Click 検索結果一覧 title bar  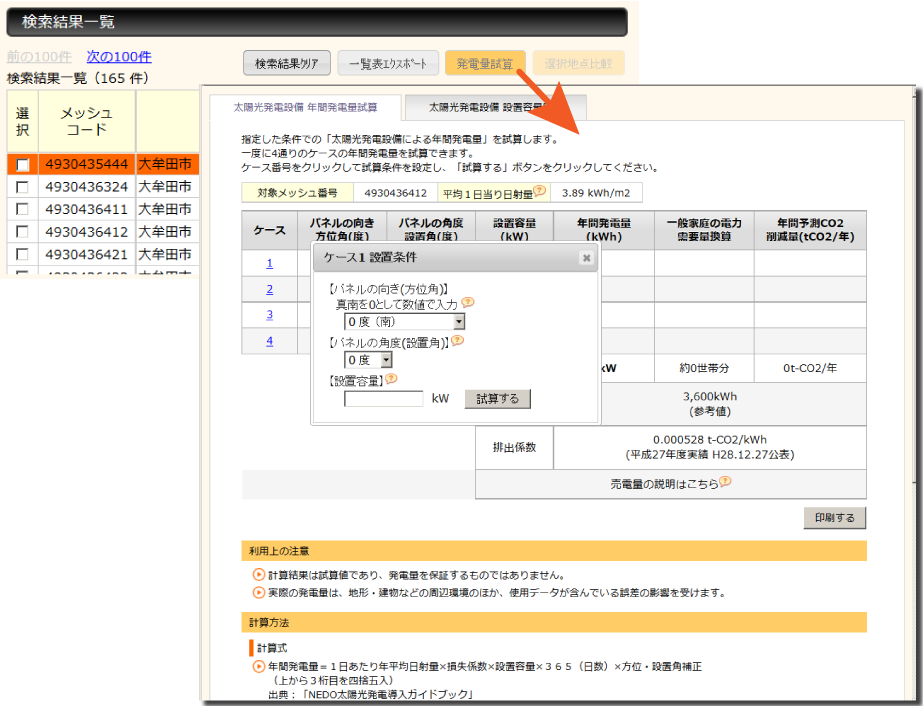click(317, 22)
